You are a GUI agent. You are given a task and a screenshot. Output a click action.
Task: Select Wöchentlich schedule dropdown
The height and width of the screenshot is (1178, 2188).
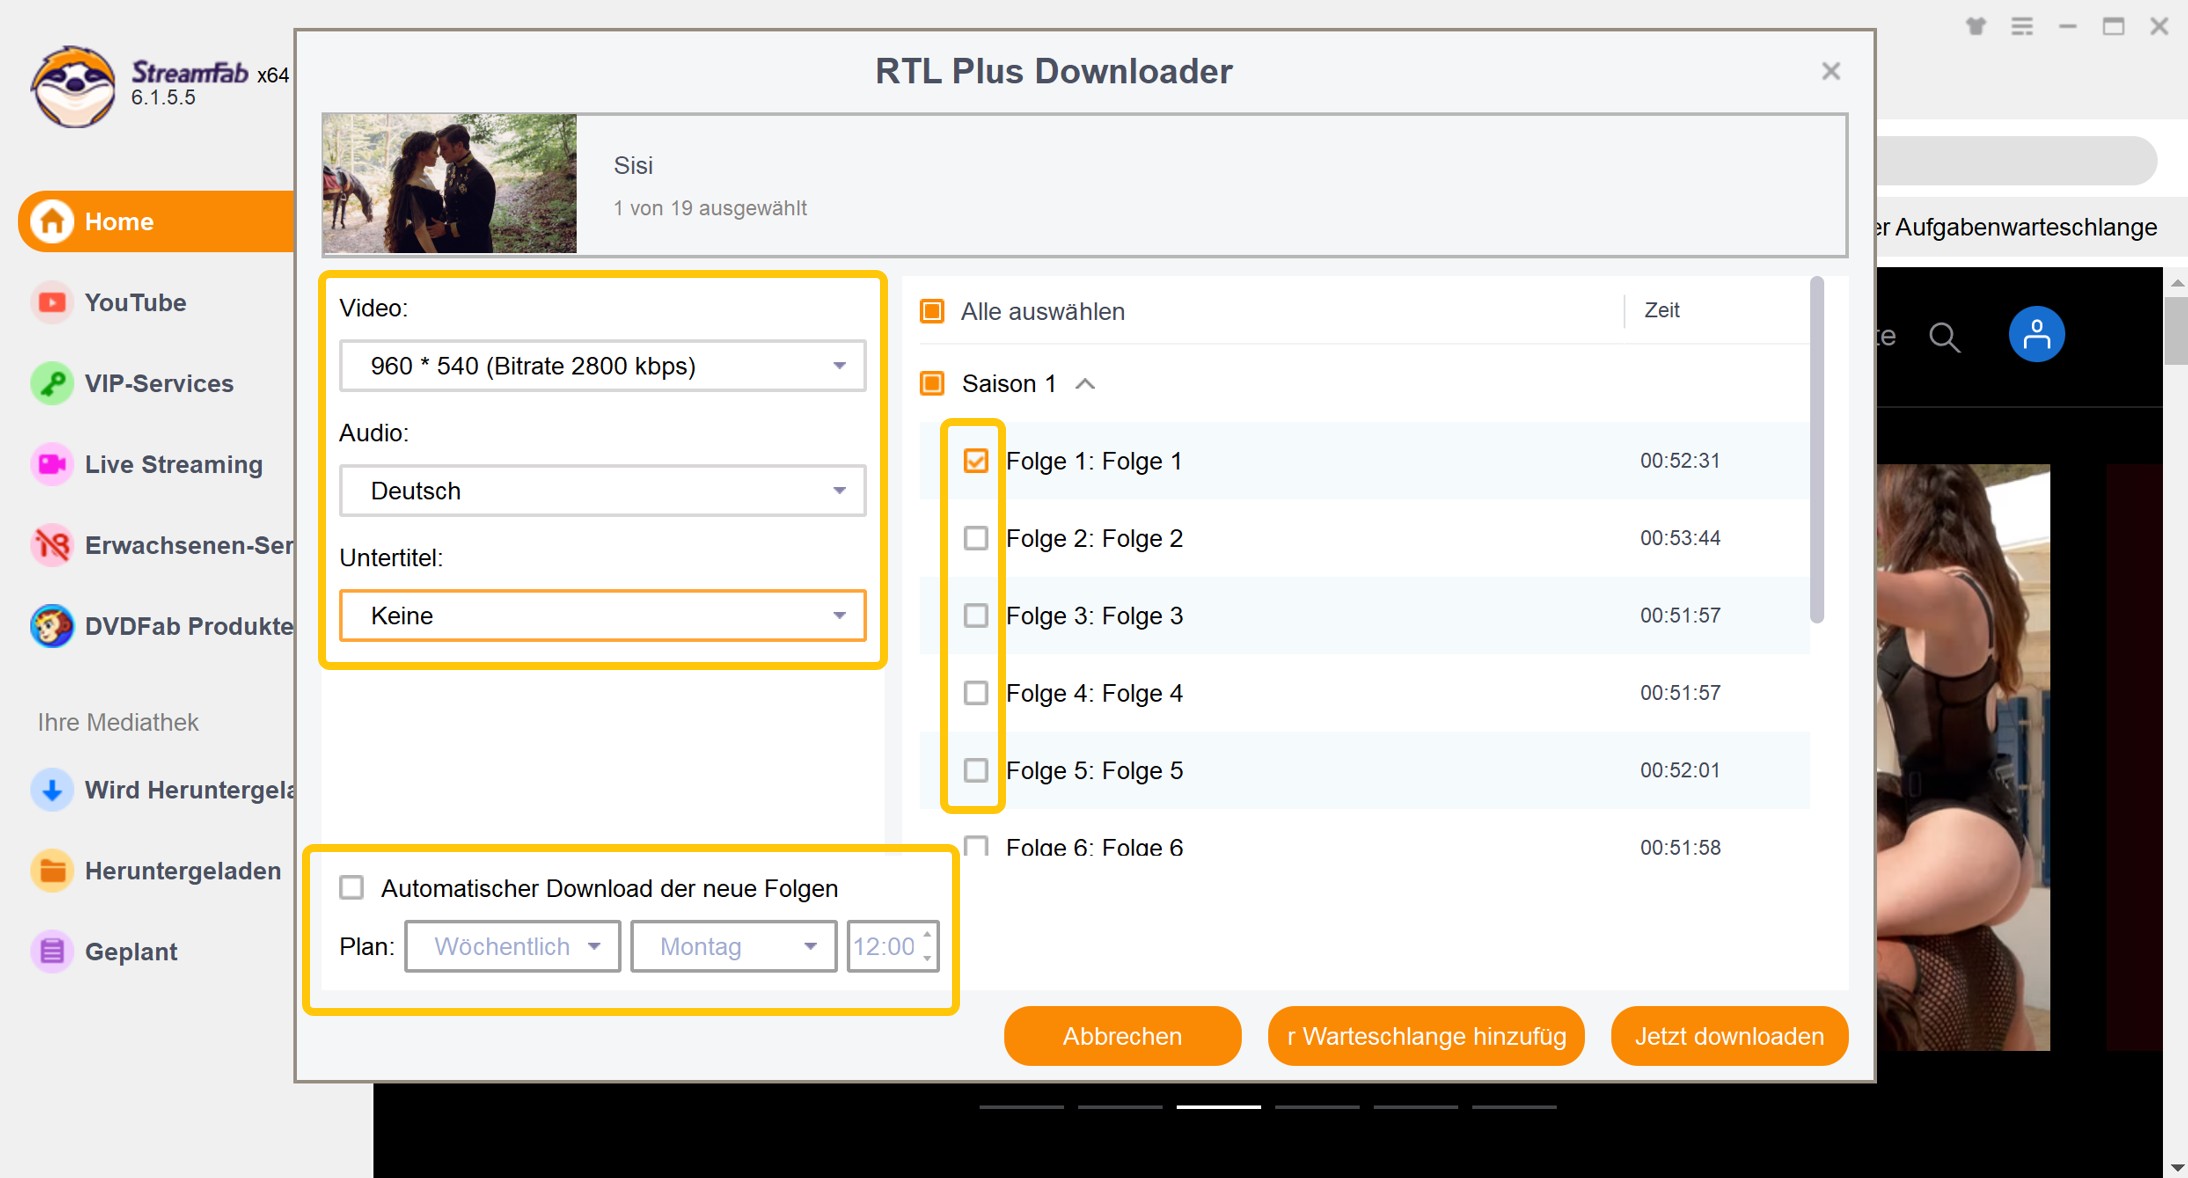(x=512, y=946)
